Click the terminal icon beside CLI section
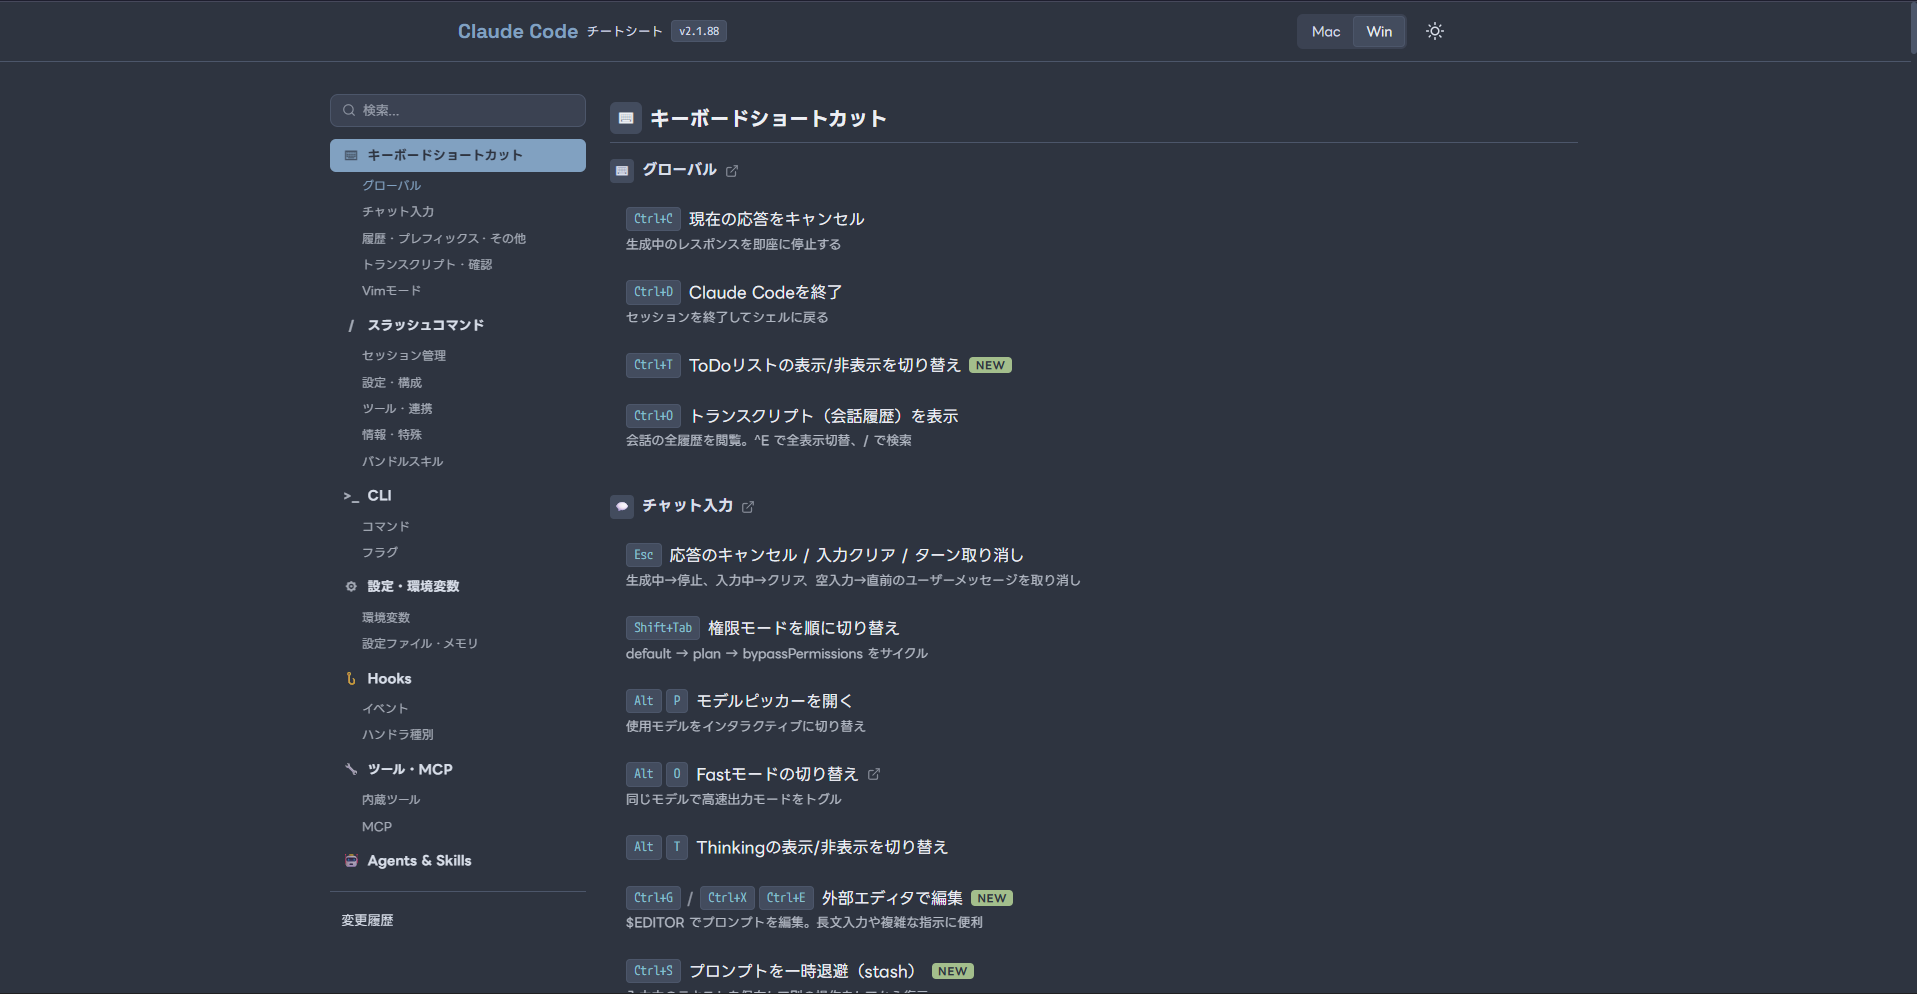1917x994 pixels. point(350,495)
